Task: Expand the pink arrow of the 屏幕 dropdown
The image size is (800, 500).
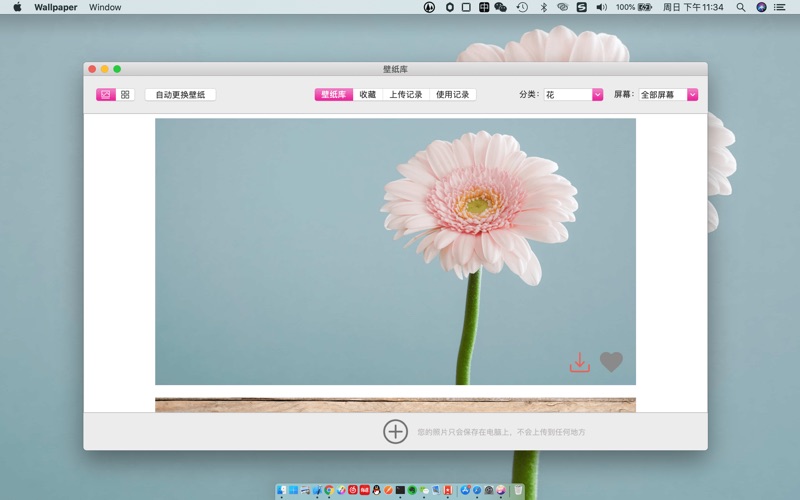Action: [692, 94]
